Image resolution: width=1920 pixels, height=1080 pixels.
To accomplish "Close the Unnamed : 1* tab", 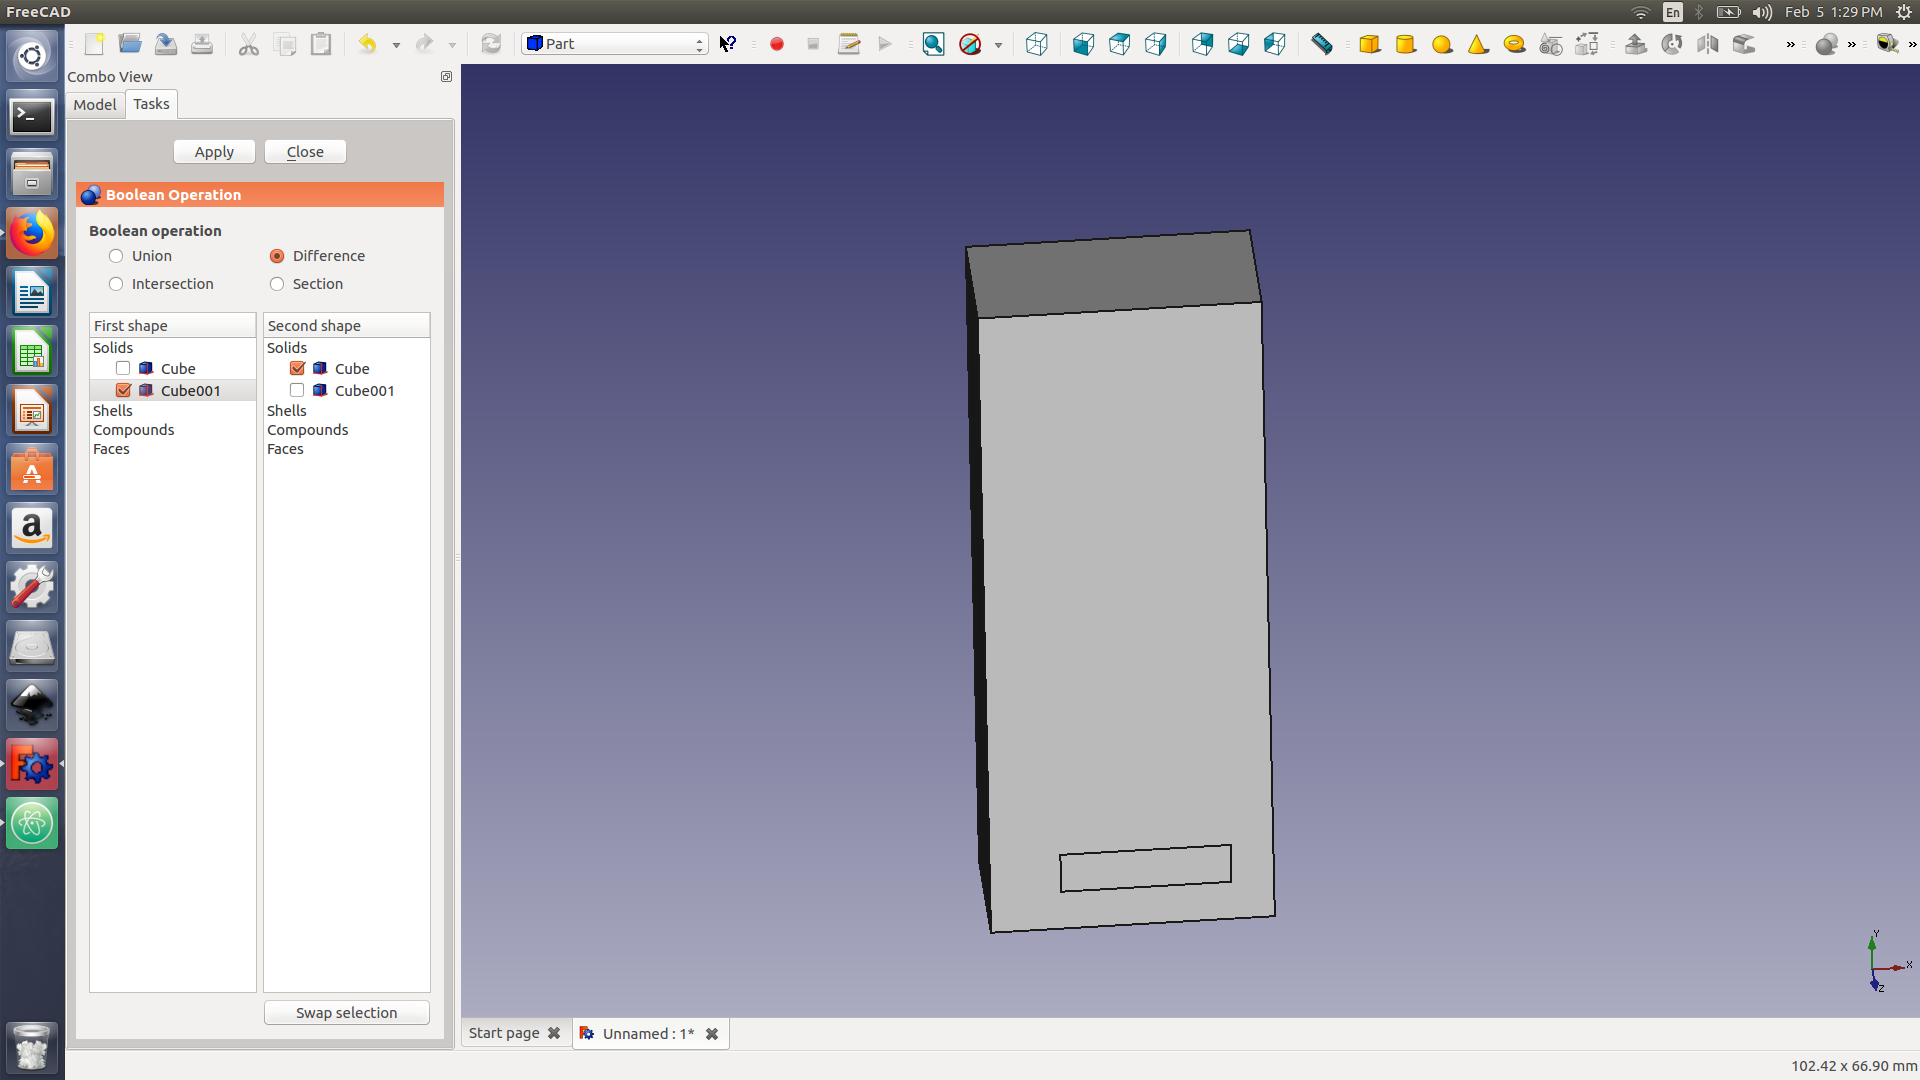I will tap(712, 1034).
